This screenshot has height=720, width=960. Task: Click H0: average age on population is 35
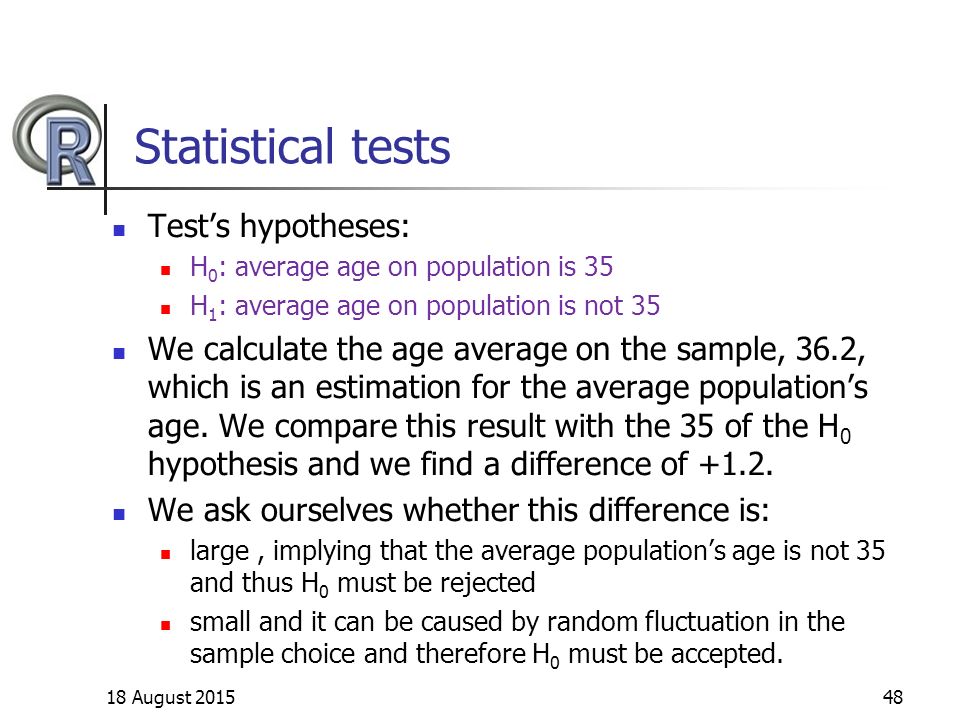[402, 268]
